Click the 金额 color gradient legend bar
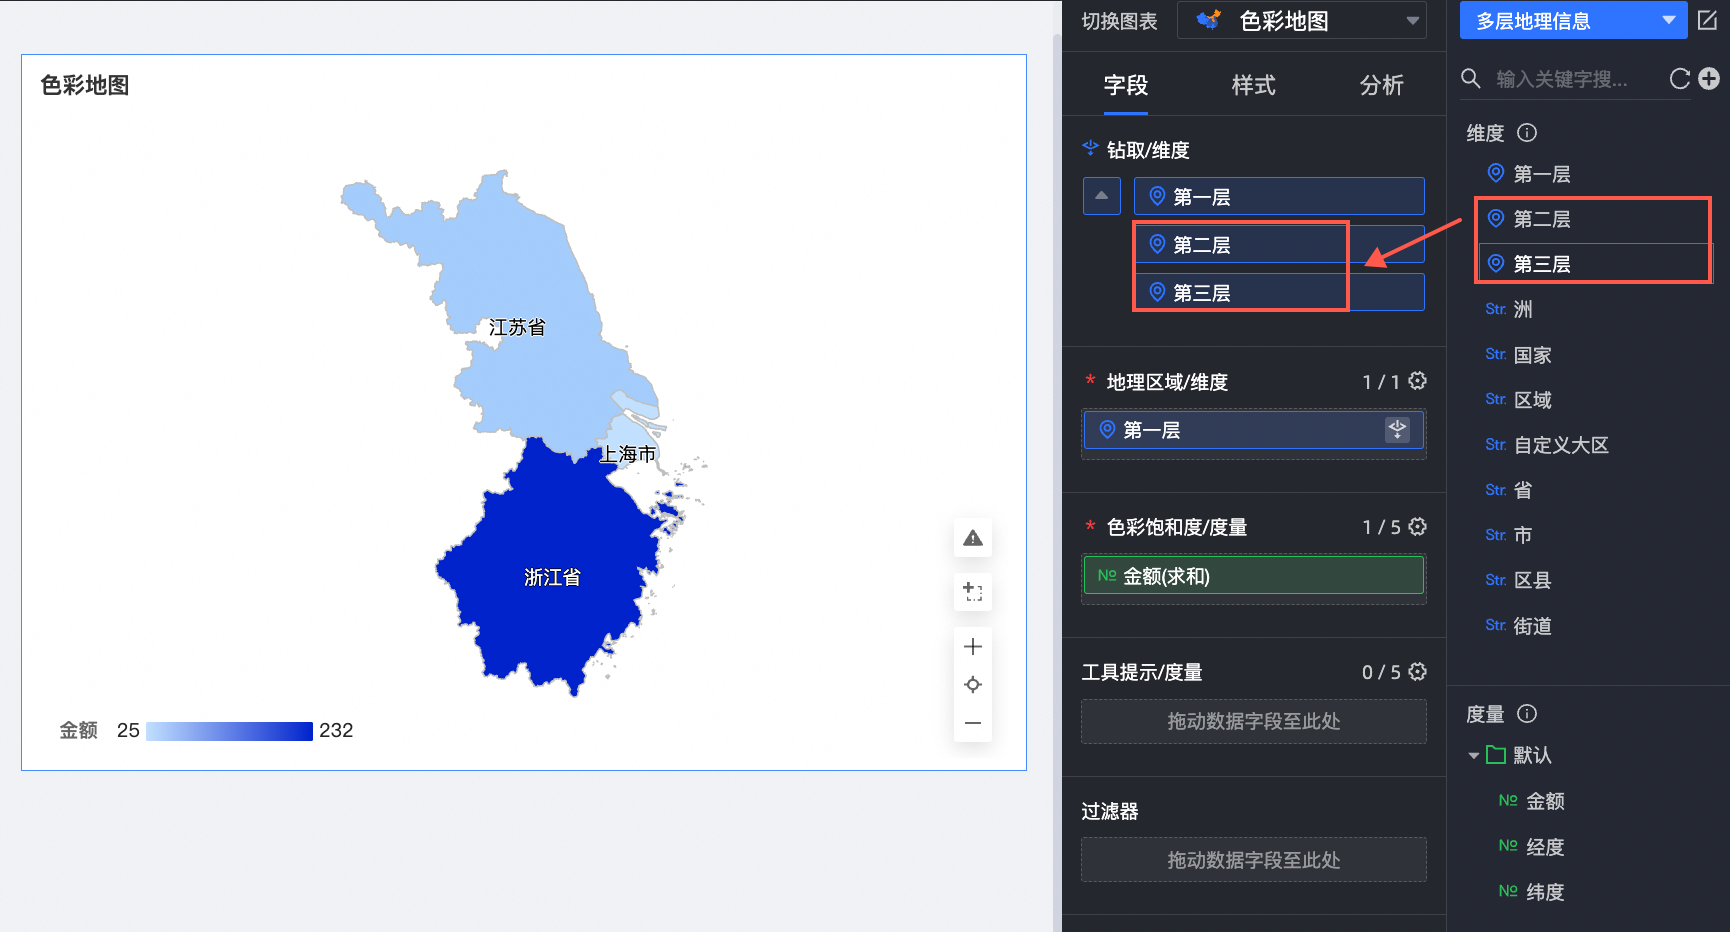 coord(229,731)
